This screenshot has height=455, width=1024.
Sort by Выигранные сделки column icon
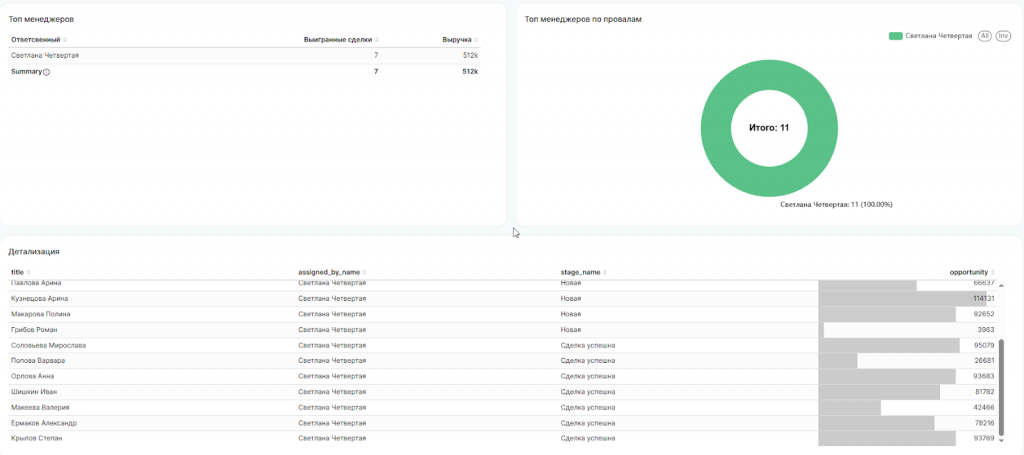point(377,40)
